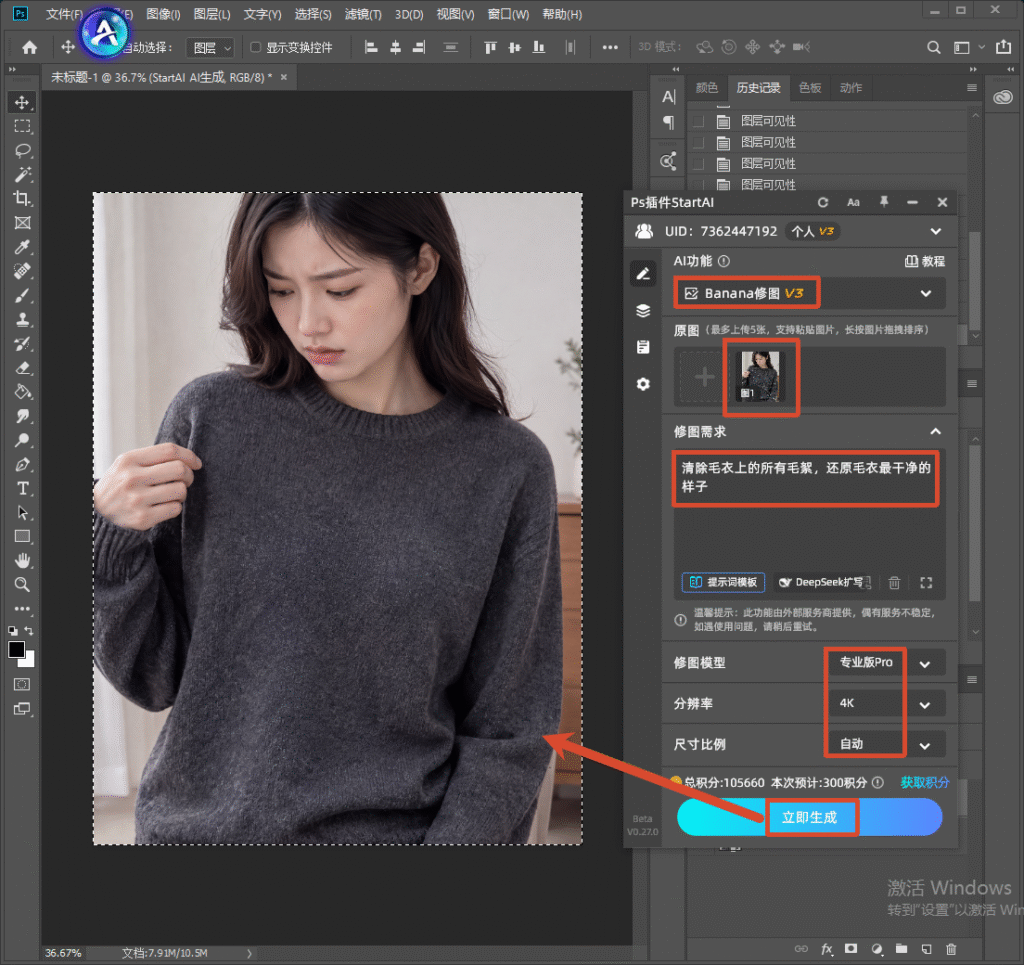The width and height of the screenshot is (1024, 965).
Task: Select the Smudge tool
Action: (22, 416)
